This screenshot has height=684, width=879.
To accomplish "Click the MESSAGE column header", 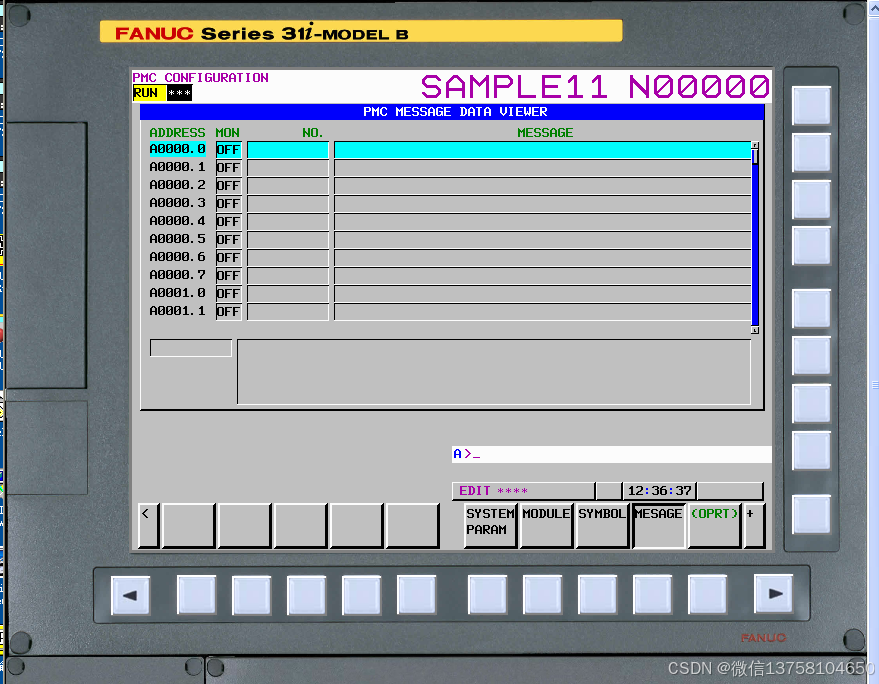I will [545, 133].
